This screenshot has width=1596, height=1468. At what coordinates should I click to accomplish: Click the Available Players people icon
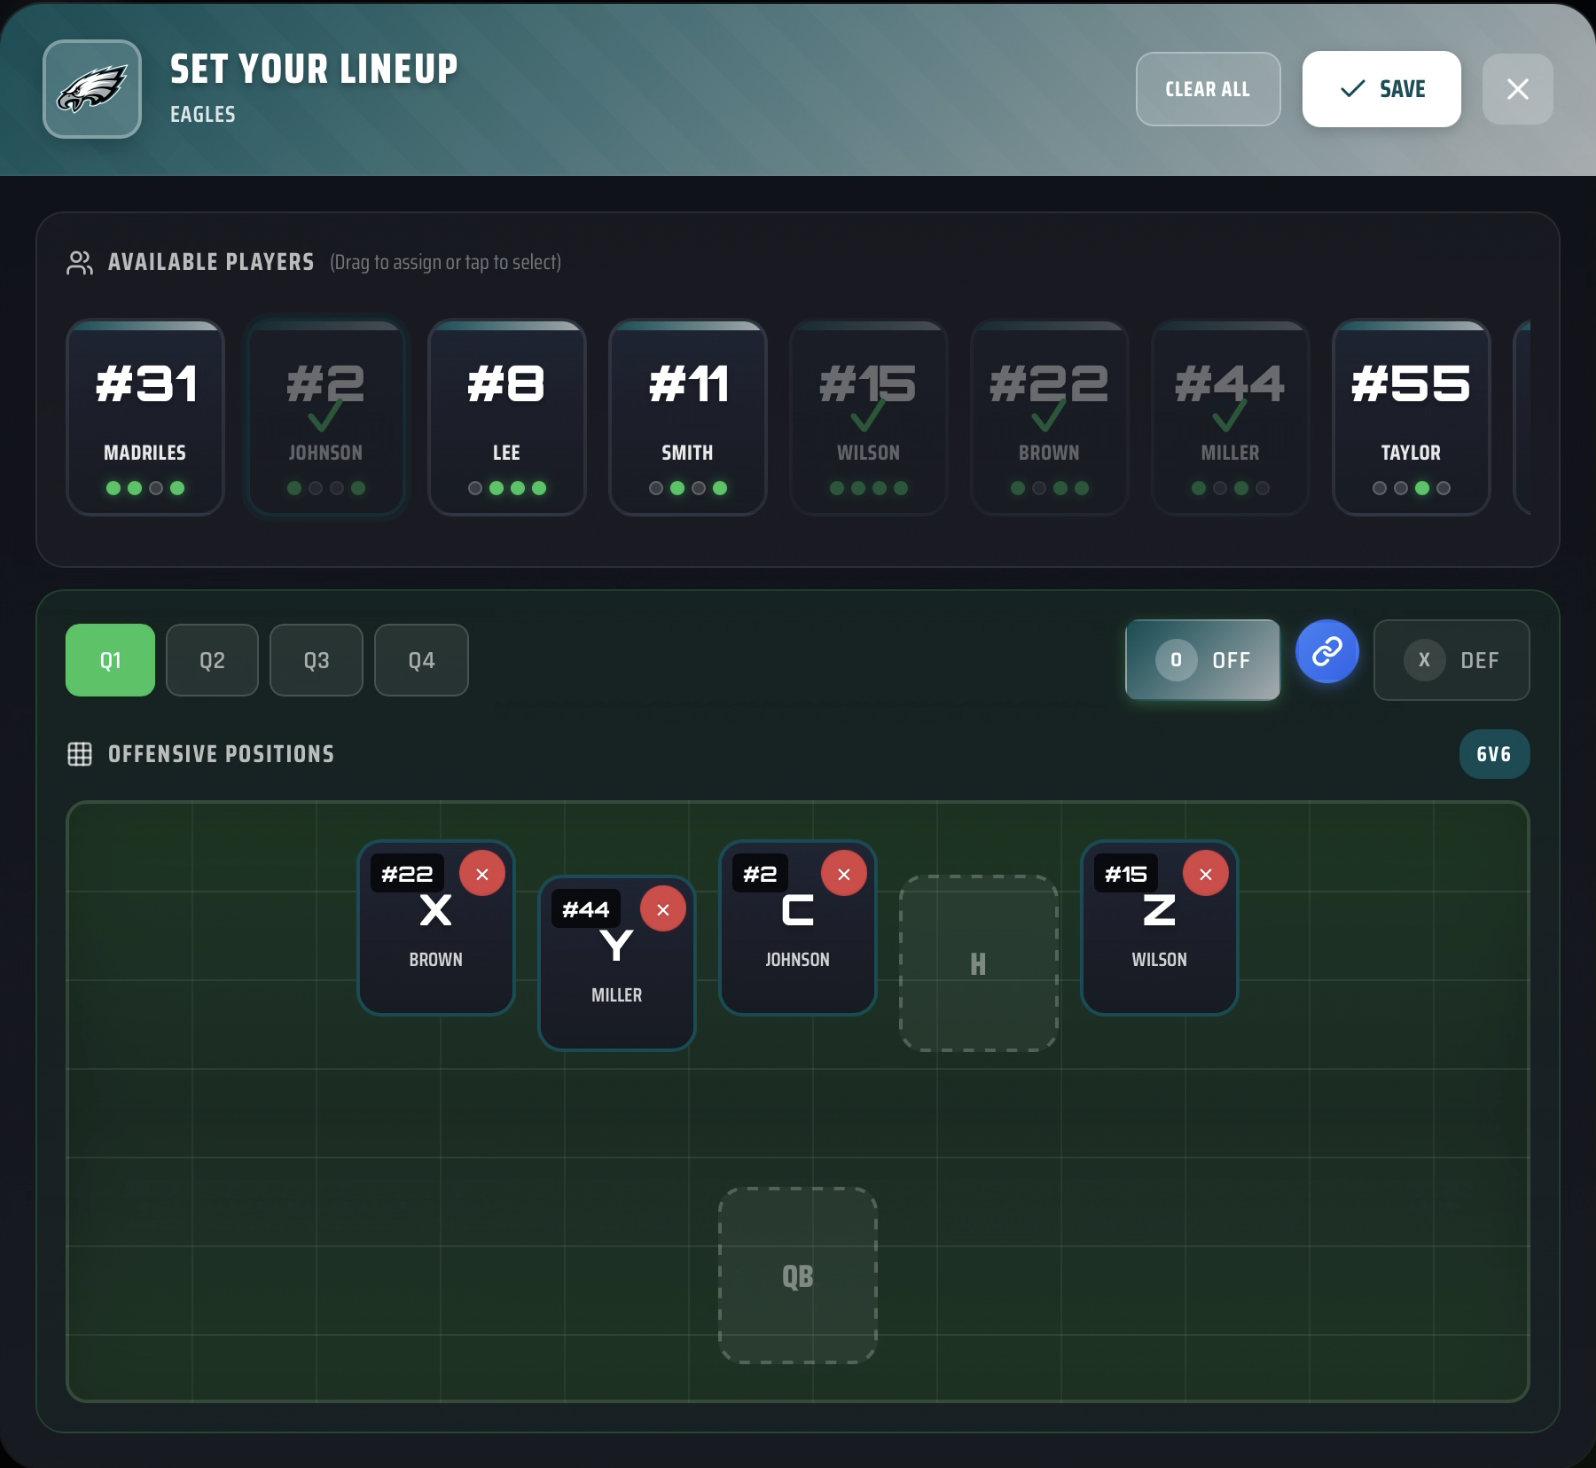pyautogui.click(x=79, y=263)
